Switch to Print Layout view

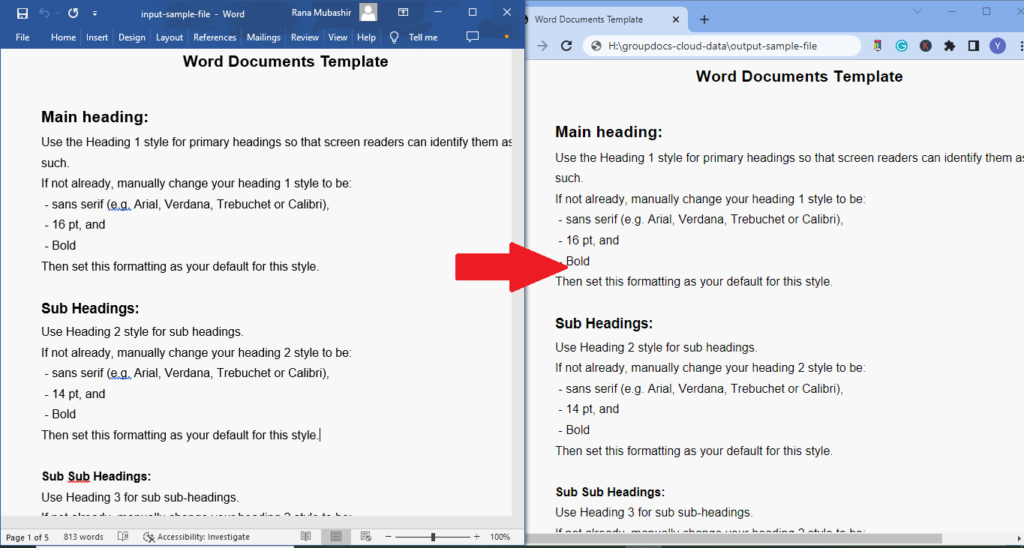[336, 537]
